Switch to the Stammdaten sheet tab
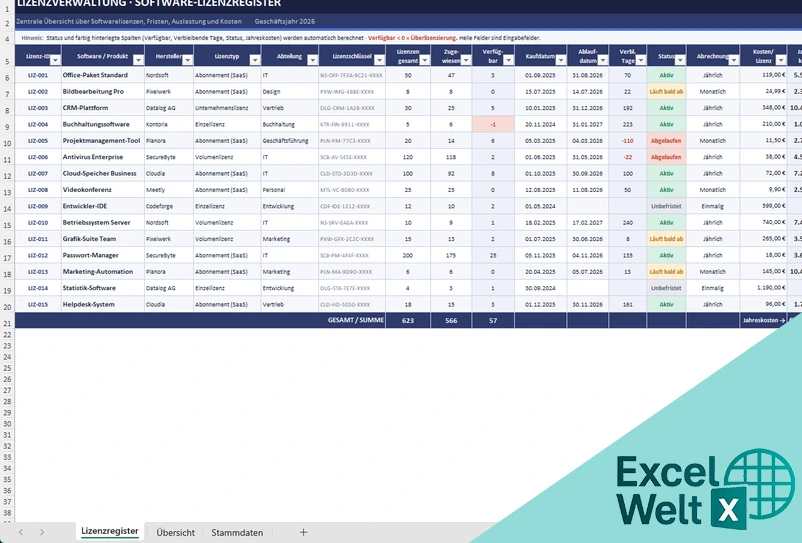This screenshot has height=543, width=802. [237, 532]
